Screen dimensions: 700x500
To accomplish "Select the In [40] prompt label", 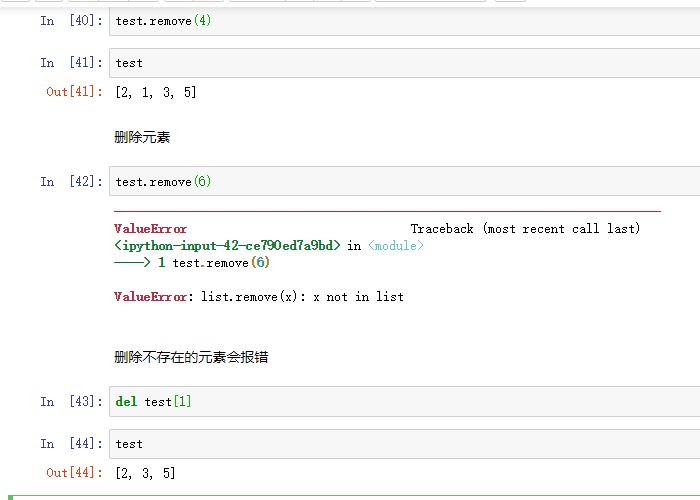I will point(71,21).
